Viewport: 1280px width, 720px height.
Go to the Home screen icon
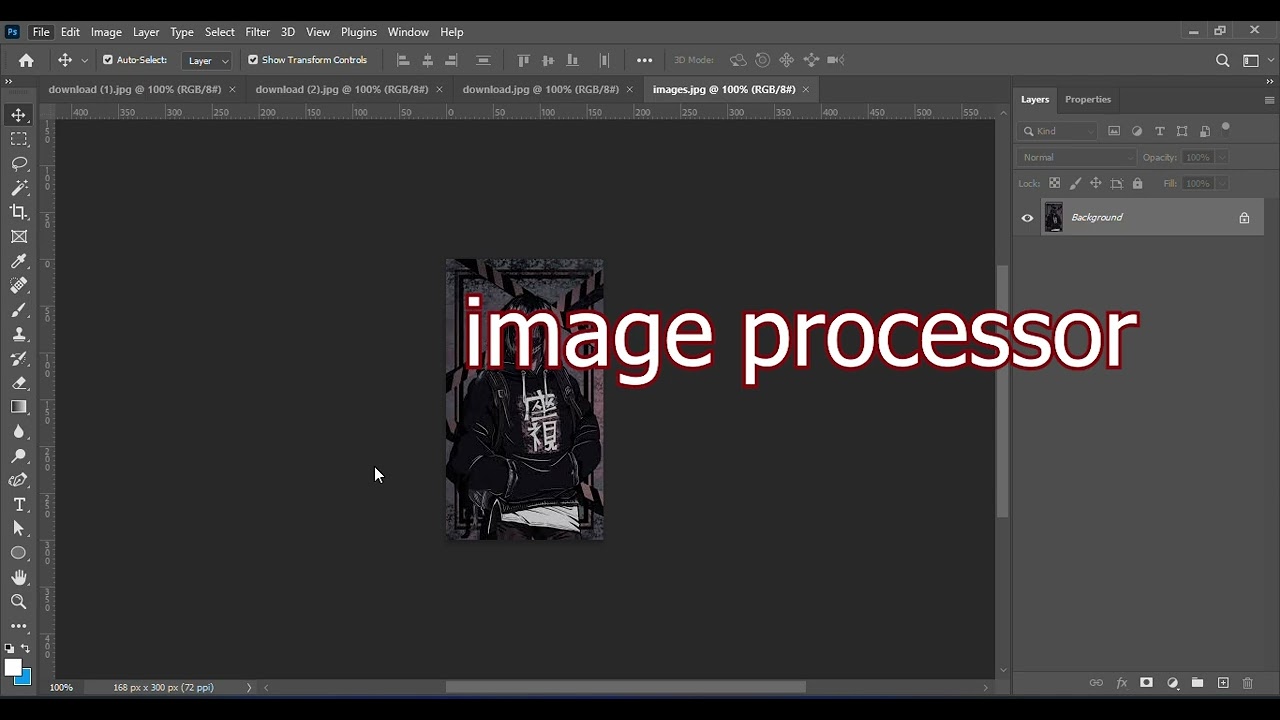[26, 60]
